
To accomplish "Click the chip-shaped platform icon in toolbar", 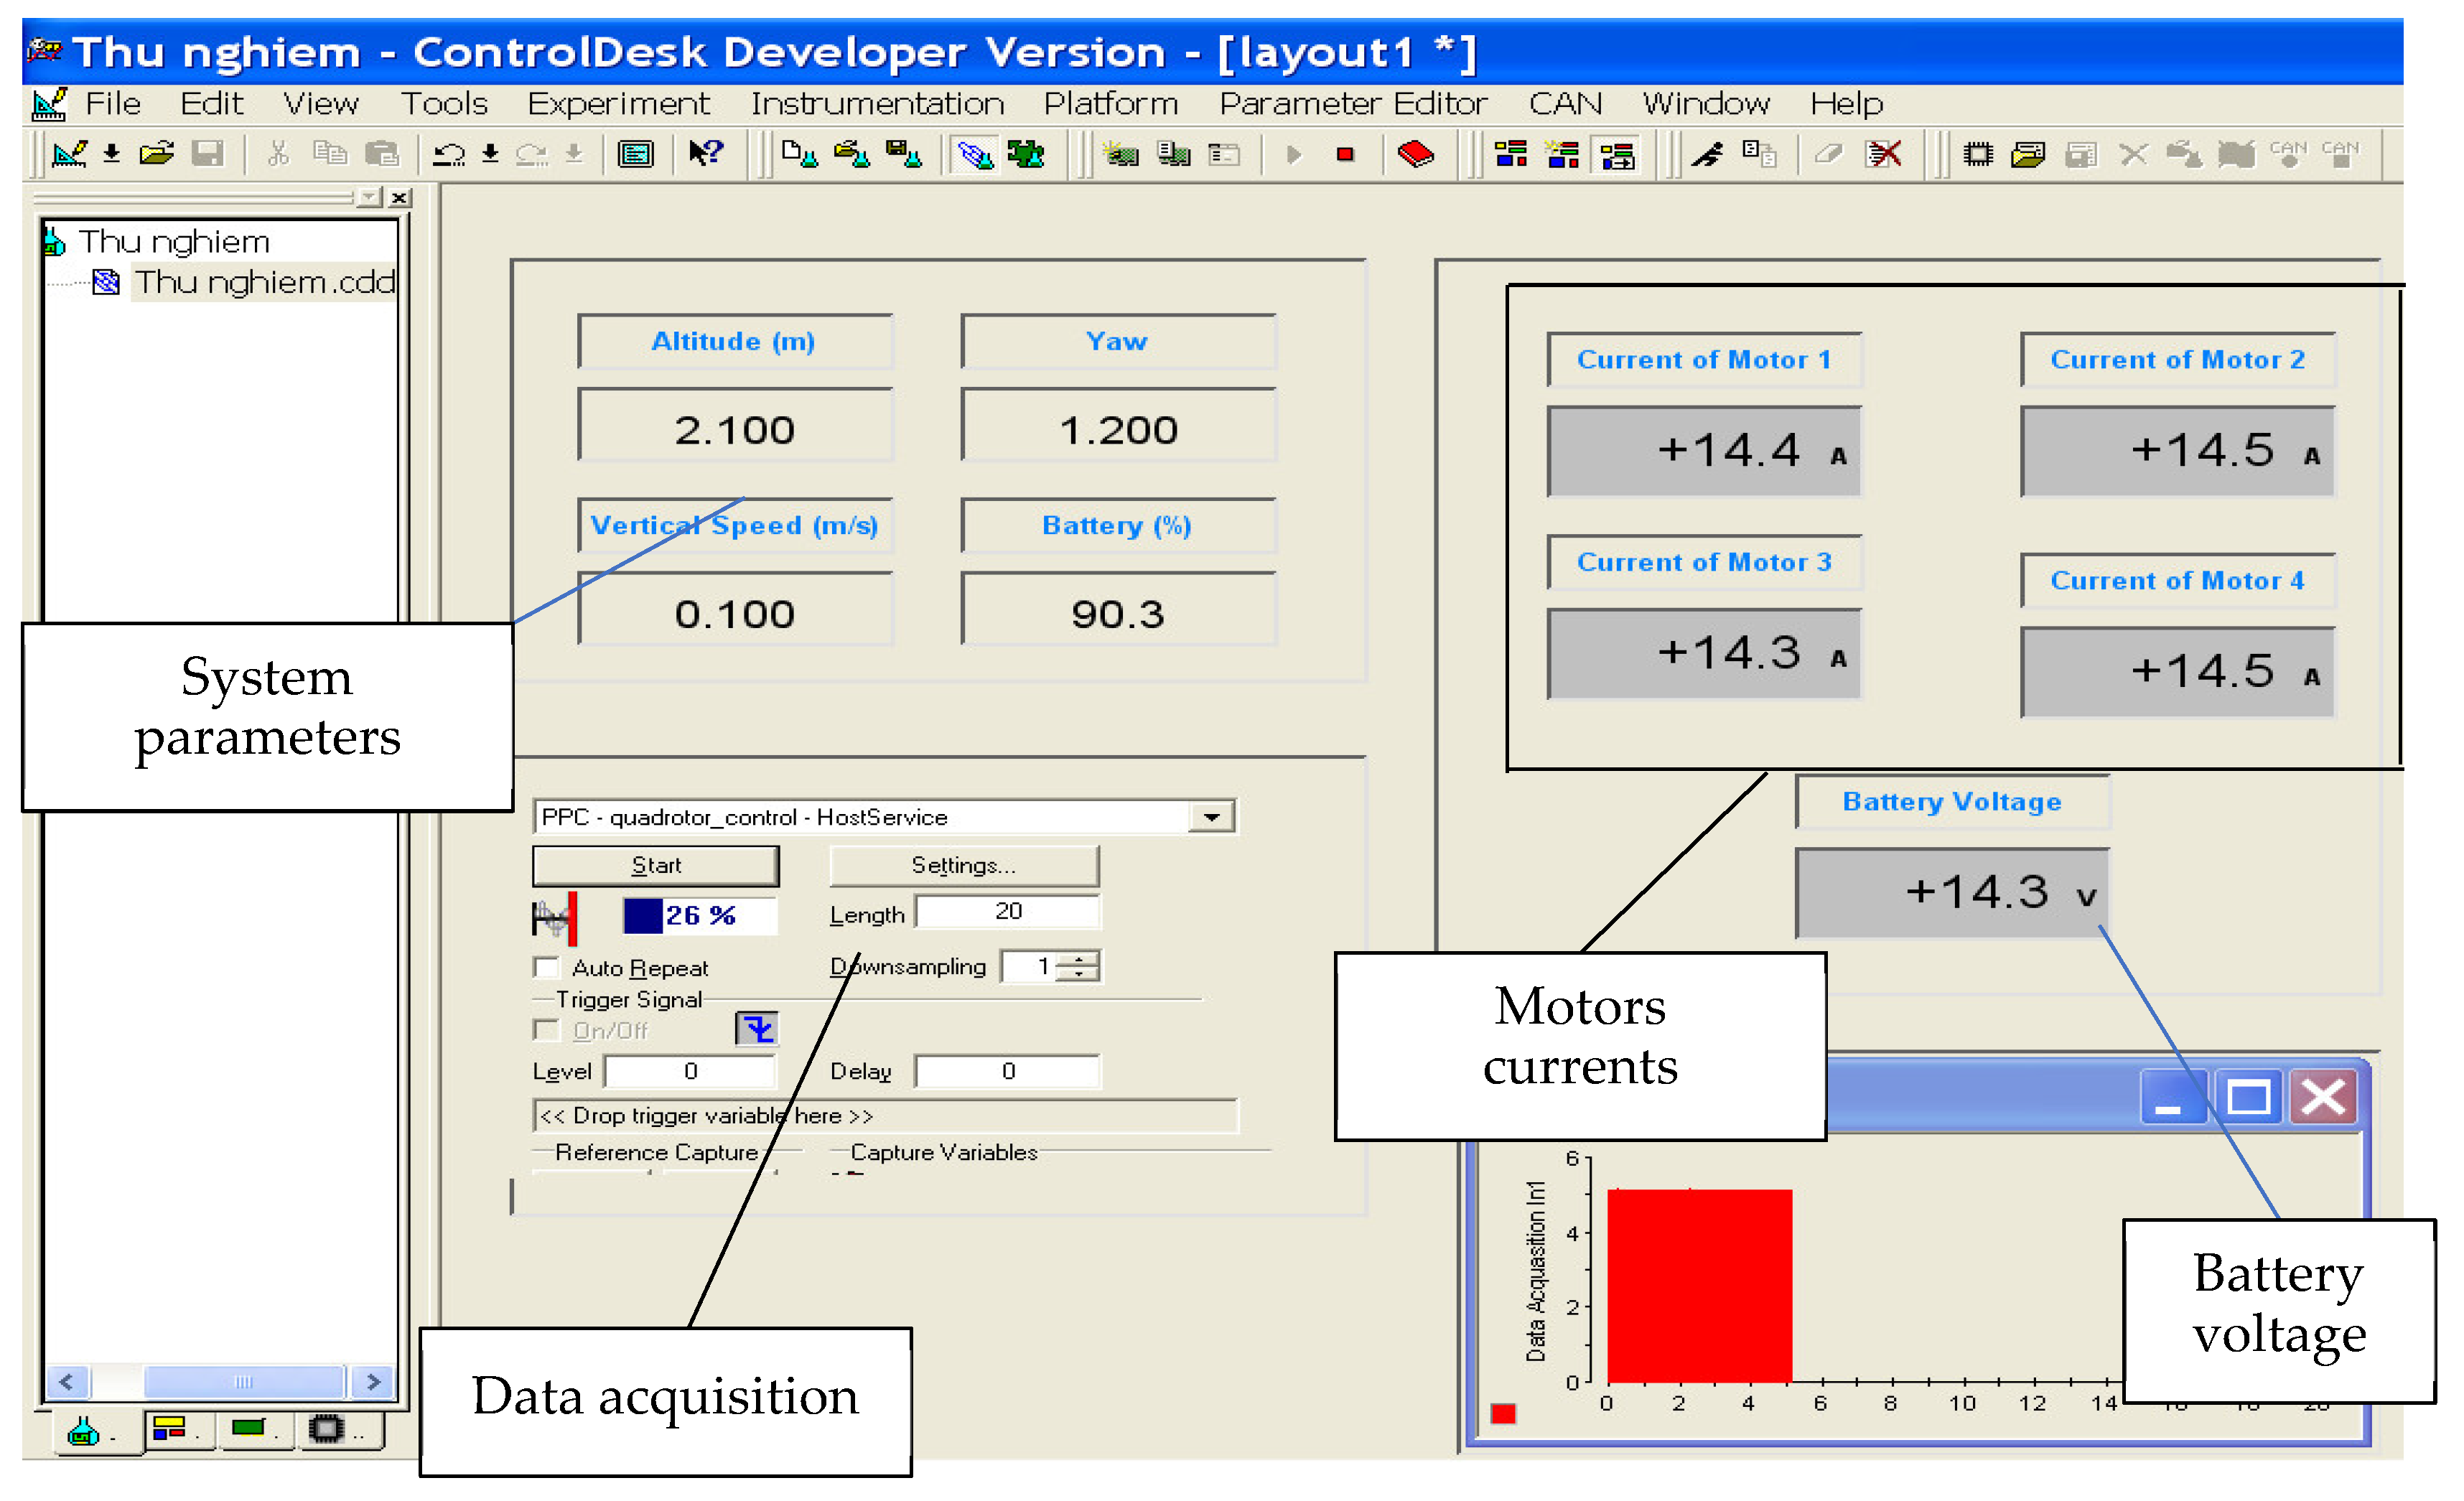I will [x=1977, y=154].
